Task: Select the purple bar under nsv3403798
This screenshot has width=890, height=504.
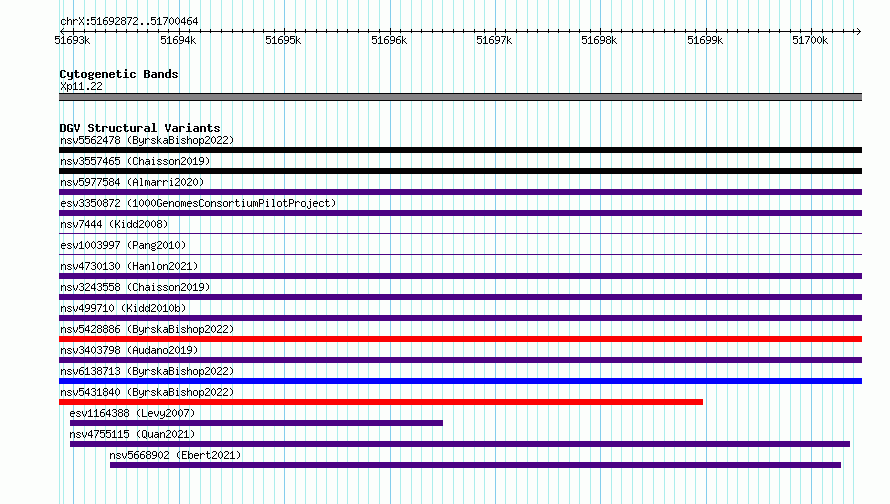Action: (460, 360)
